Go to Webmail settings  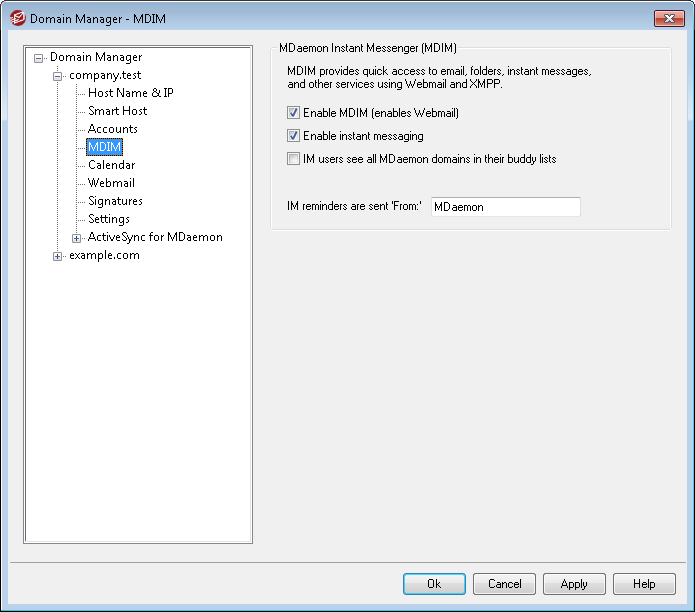(111, 183)
